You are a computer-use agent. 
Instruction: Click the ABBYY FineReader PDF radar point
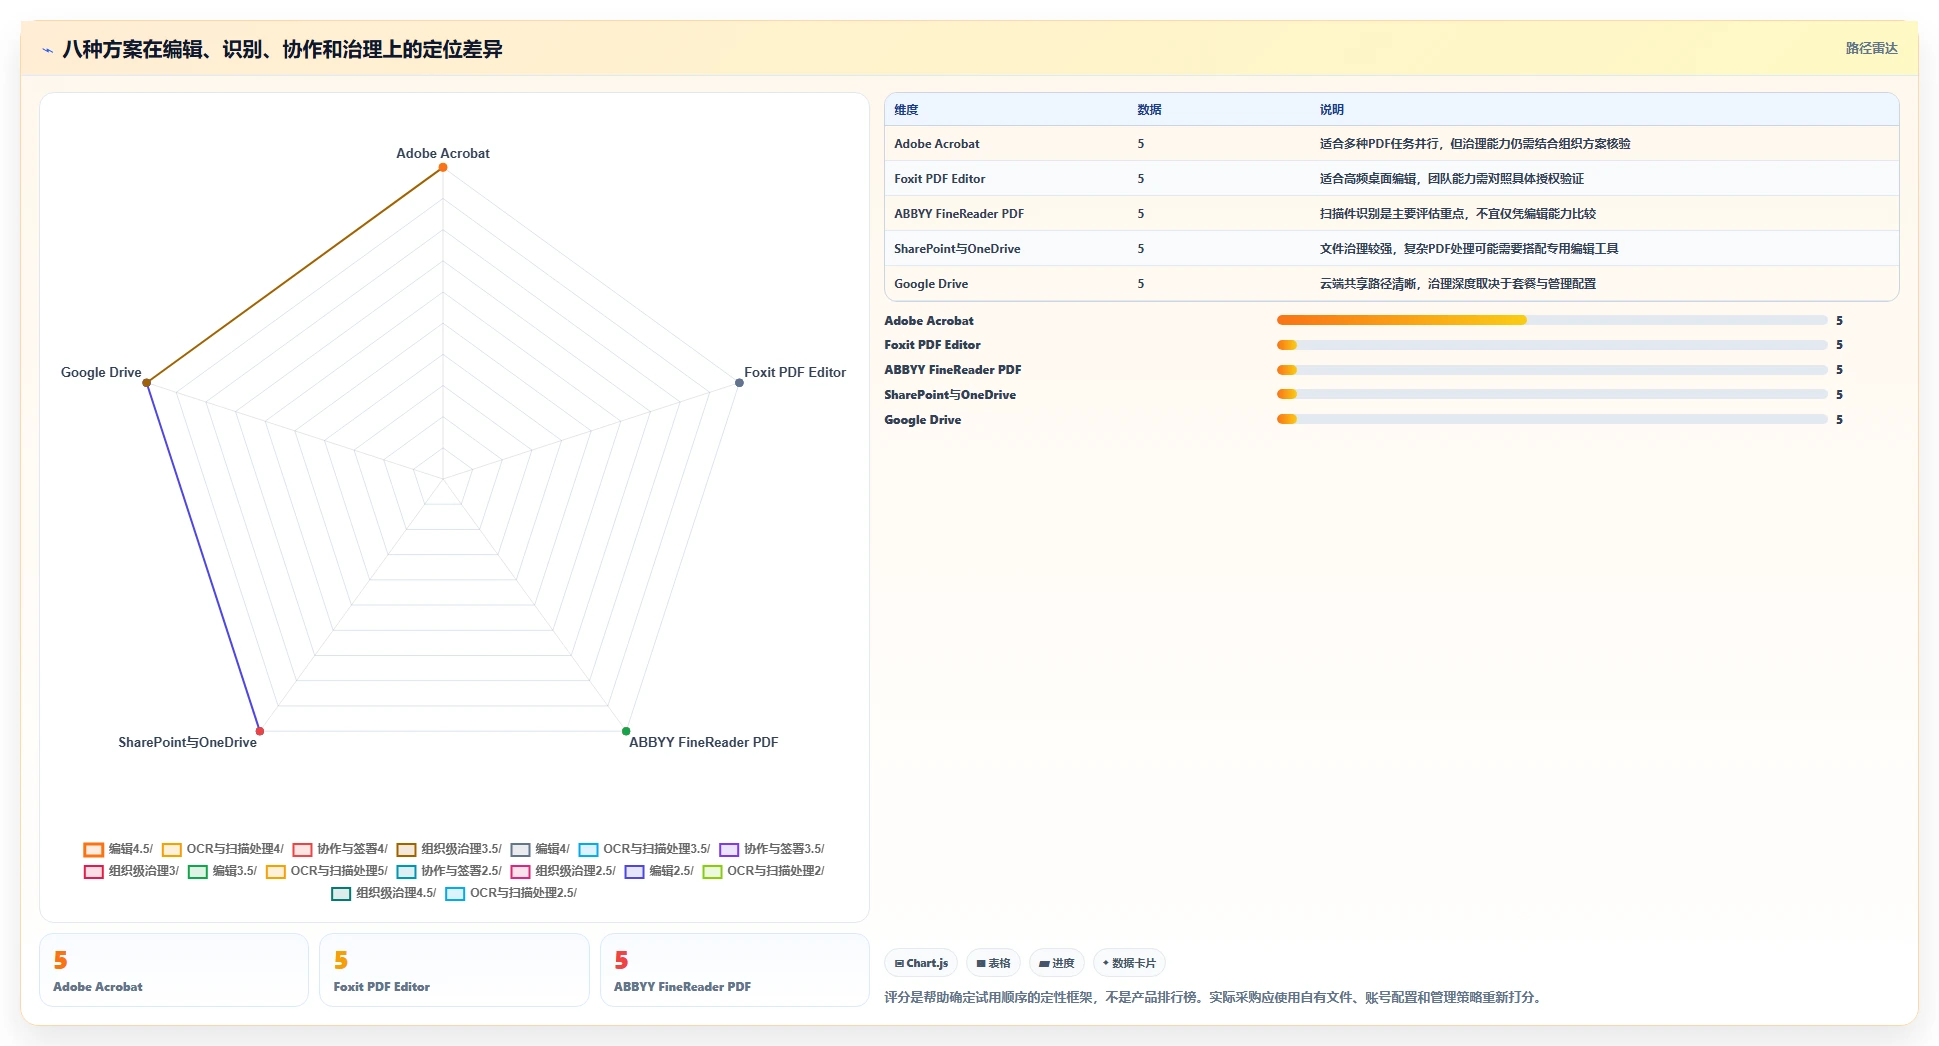point(626,731)
